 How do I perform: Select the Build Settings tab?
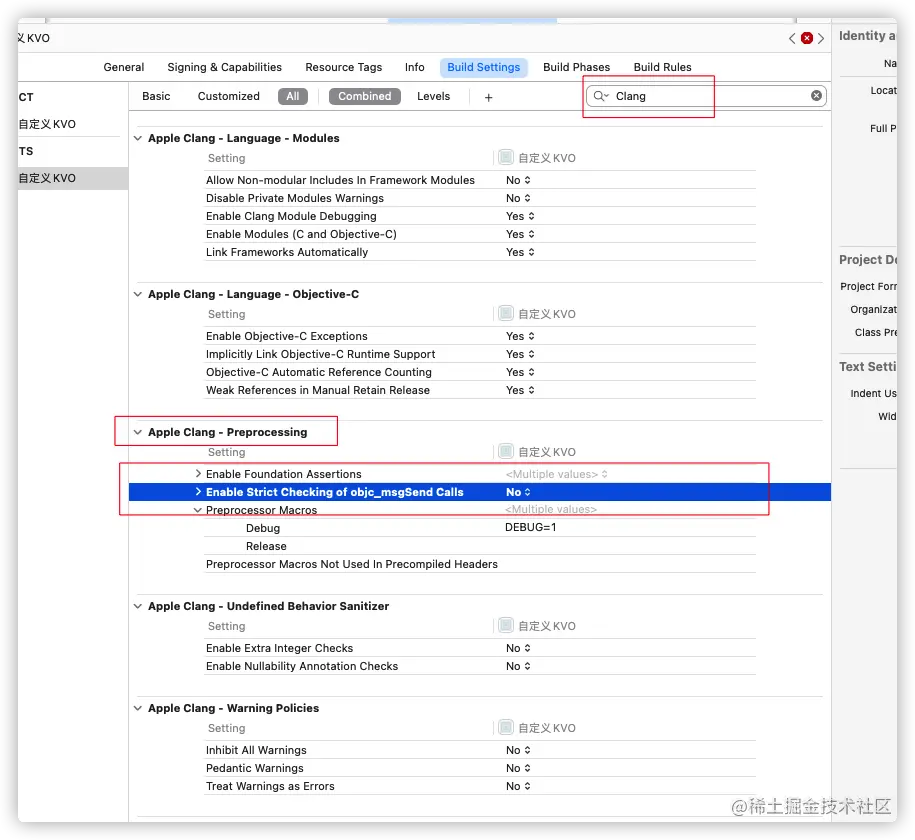point(484,67)
